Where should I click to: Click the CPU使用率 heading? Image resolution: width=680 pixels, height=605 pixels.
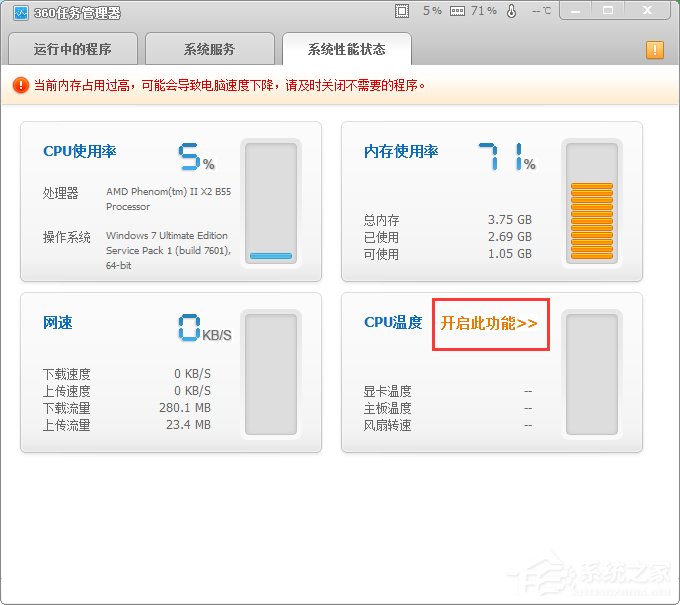click(x=80, y=152)
